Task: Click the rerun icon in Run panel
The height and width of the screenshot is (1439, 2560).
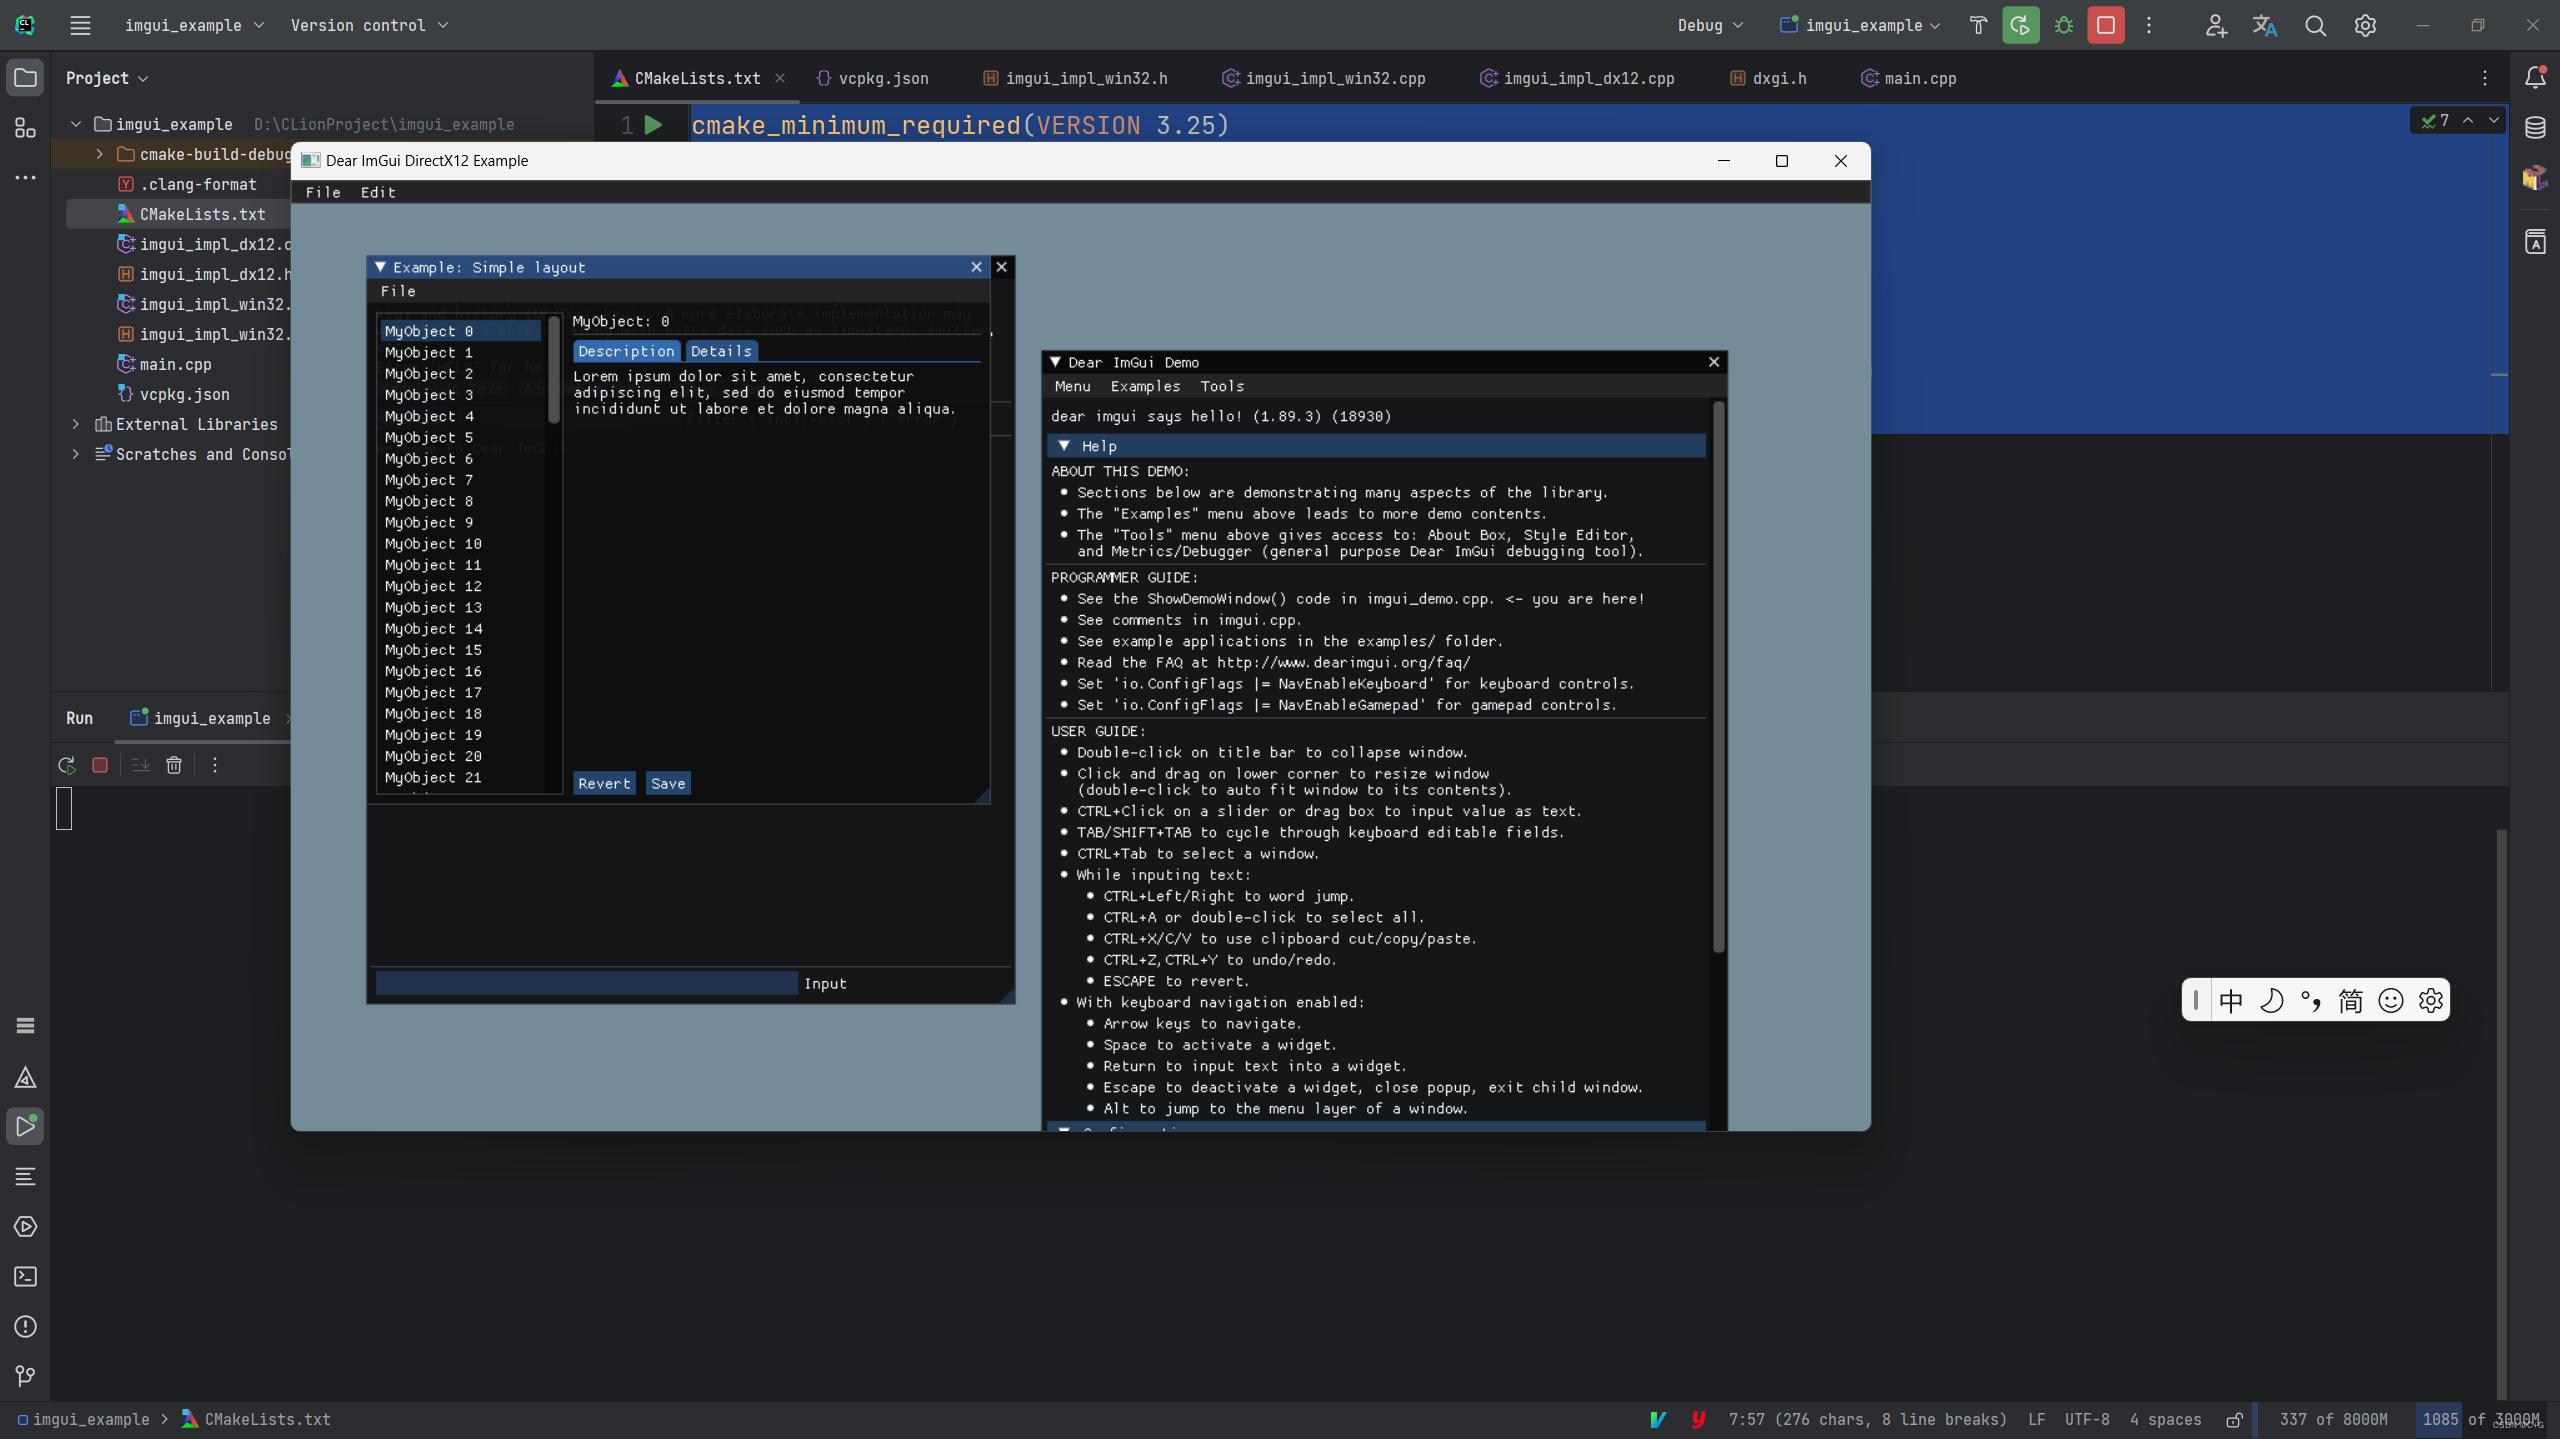Action: point(67,765)
